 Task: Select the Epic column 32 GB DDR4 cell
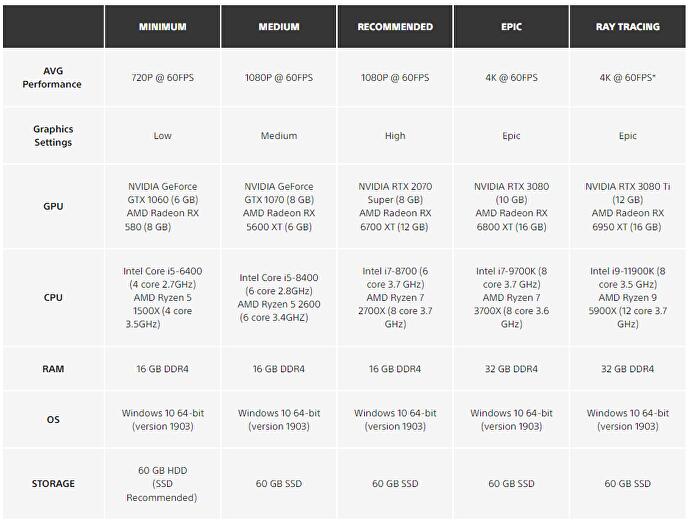pos(511,369)
